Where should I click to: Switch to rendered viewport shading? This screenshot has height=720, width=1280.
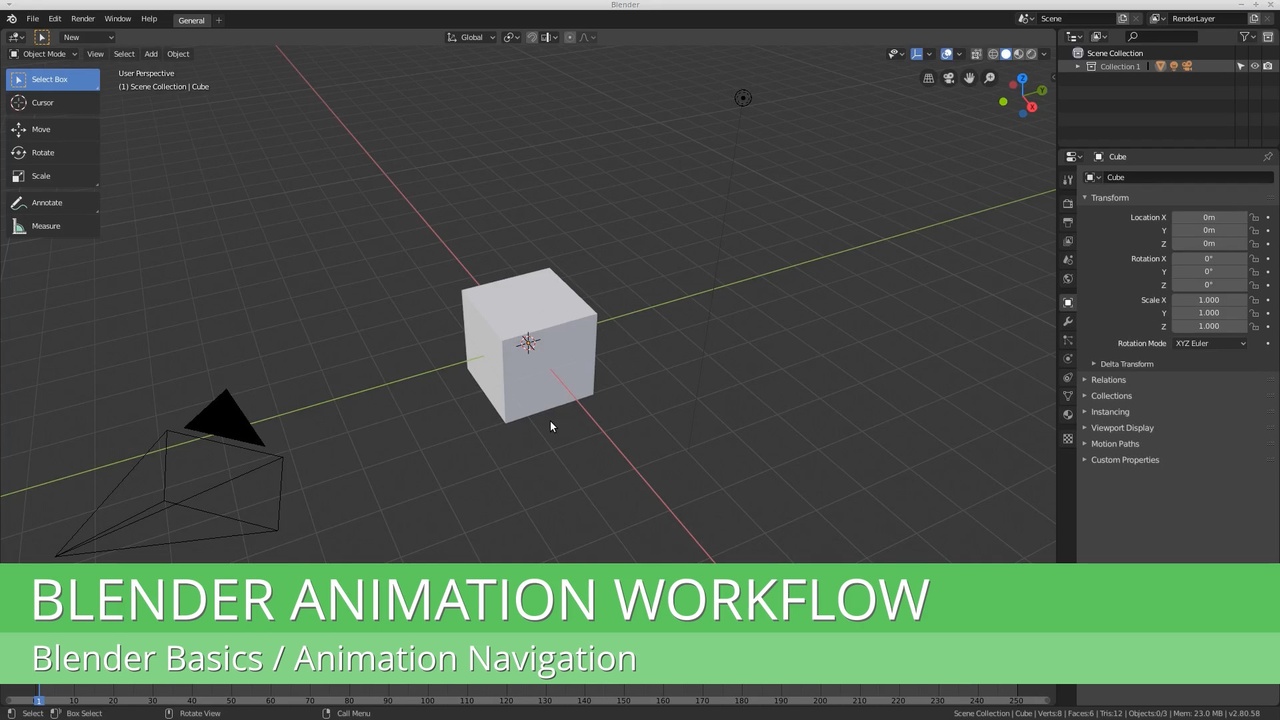1031,54
